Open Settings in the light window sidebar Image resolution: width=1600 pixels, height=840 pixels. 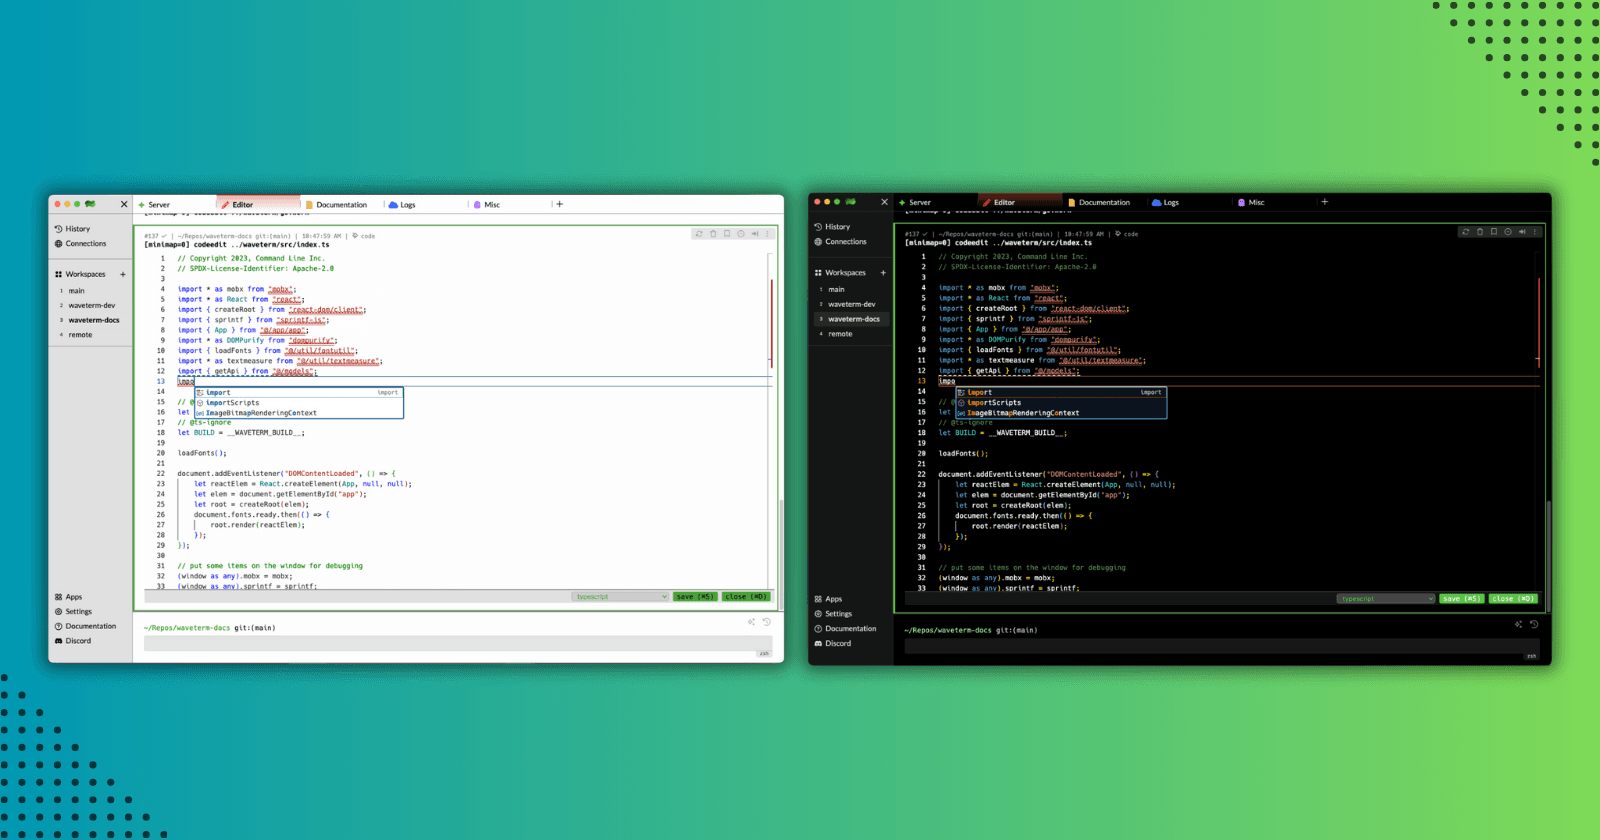(x=78, y=612)
